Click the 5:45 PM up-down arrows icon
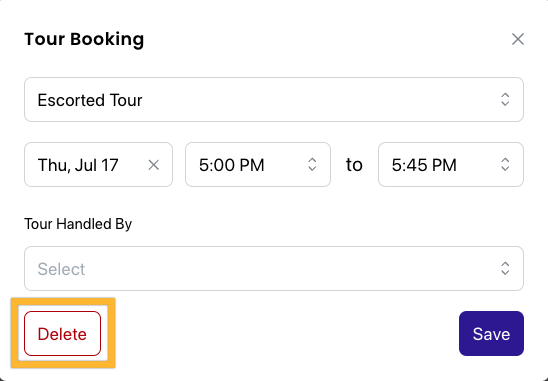The width and height of the screenshot is (548, 381). [505, 165]
